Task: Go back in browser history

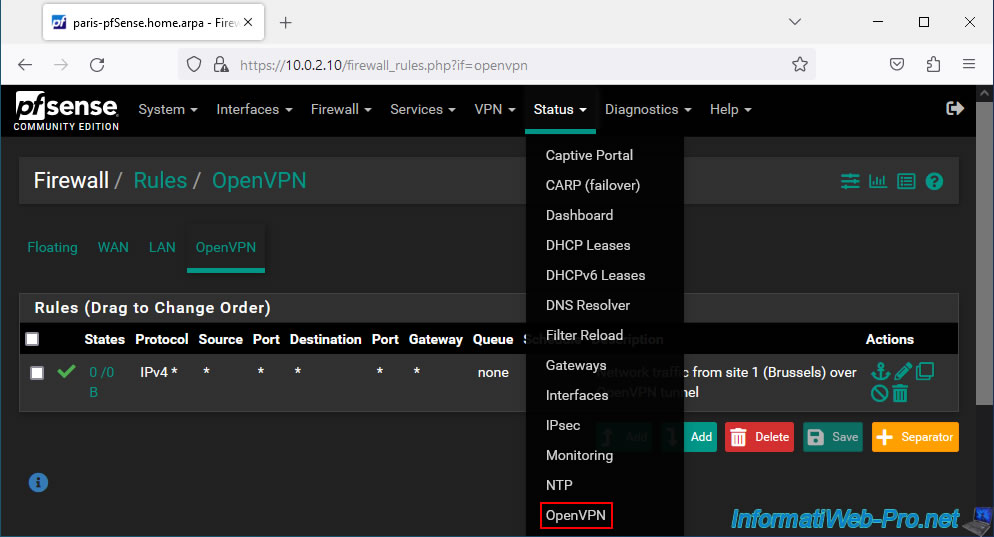Action: (x=25, y=65)
